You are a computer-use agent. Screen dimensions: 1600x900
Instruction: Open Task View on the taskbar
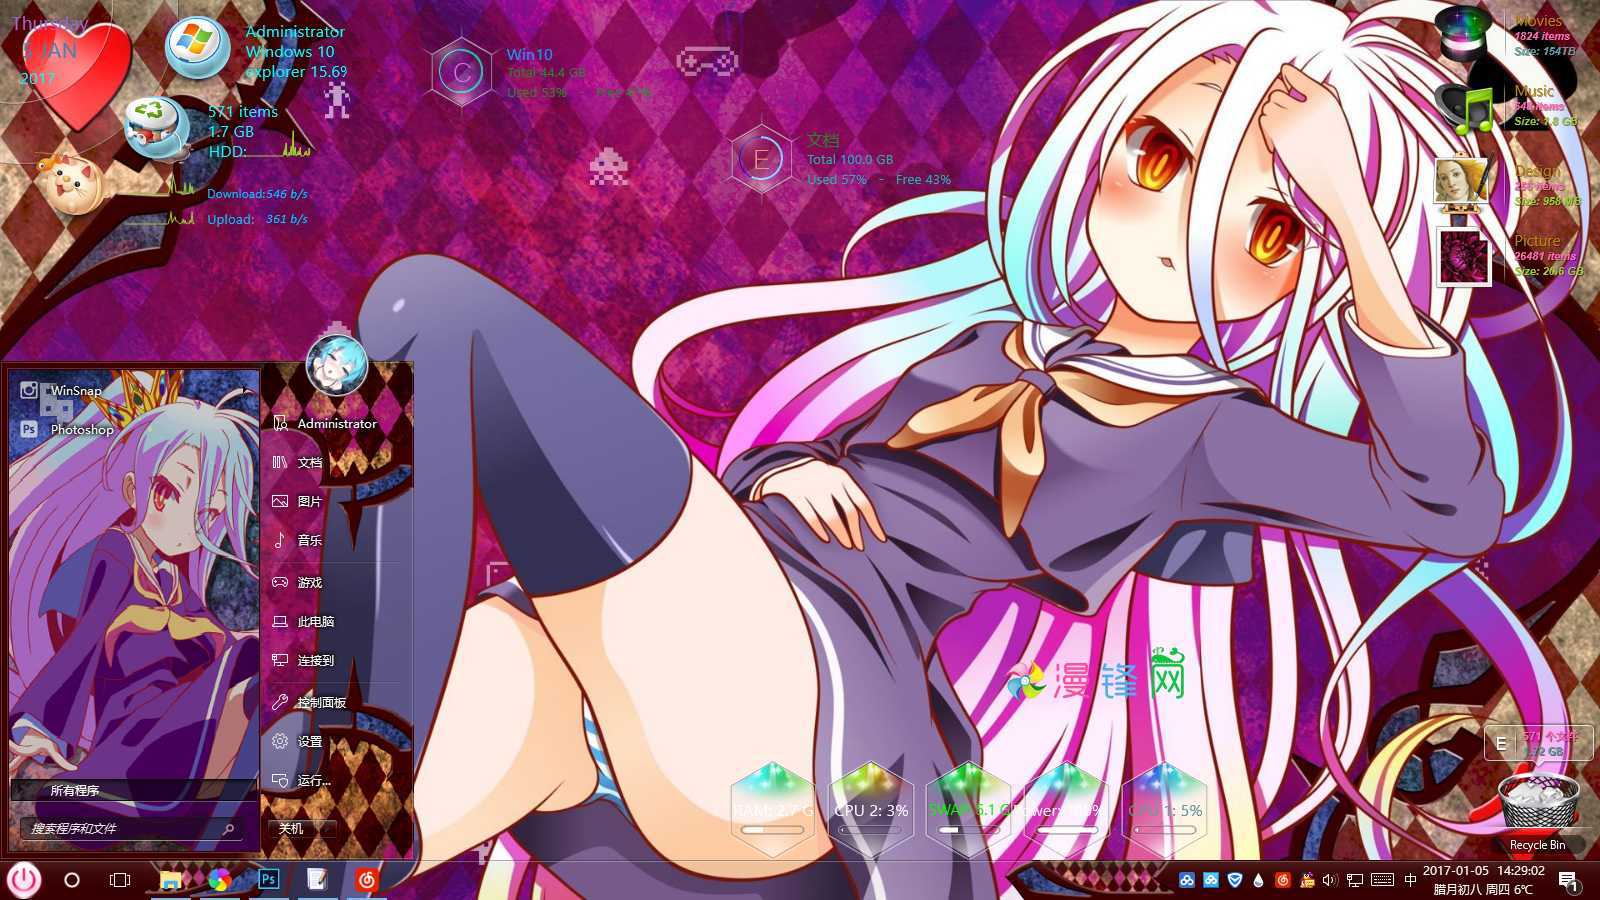120,880
